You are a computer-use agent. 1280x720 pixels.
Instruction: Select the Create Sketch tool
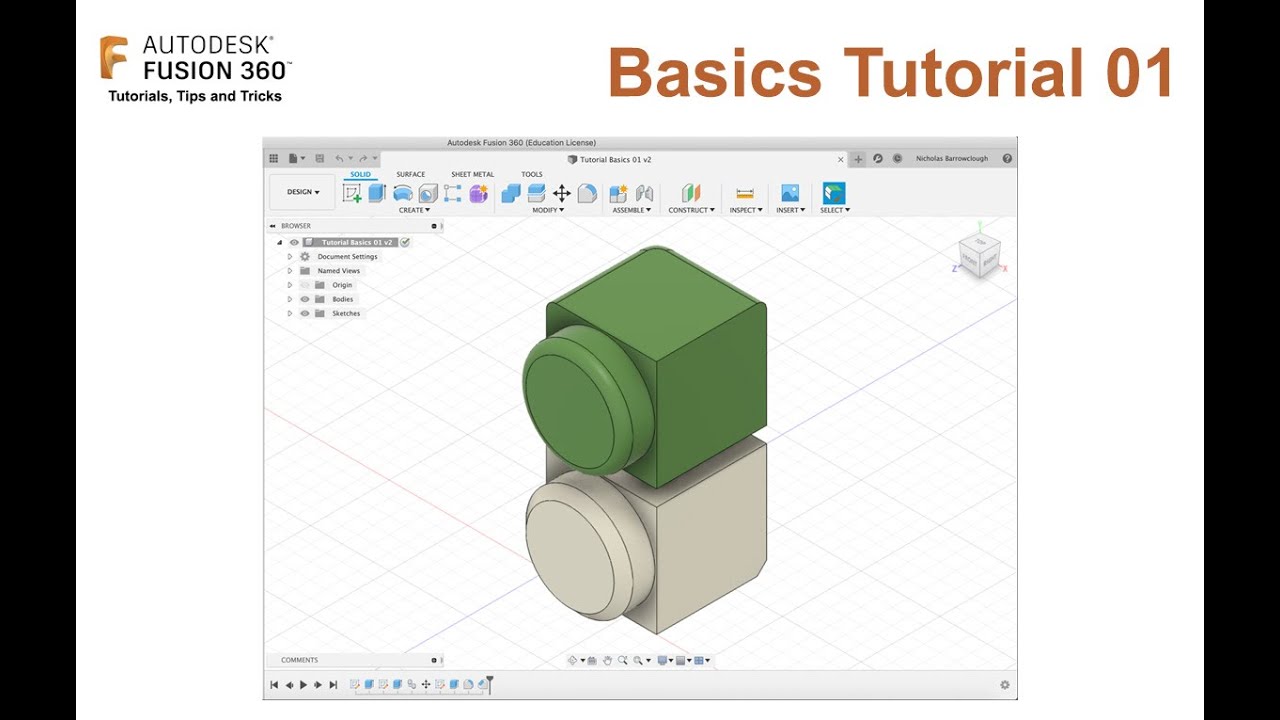(x=352, y=193)
